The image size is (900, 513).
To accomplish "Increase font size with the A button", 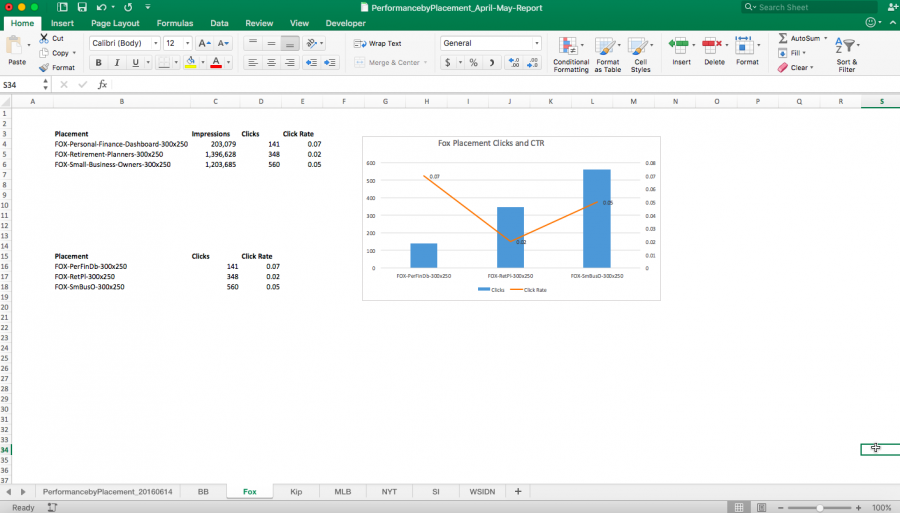I will click(x=204, y=43).
